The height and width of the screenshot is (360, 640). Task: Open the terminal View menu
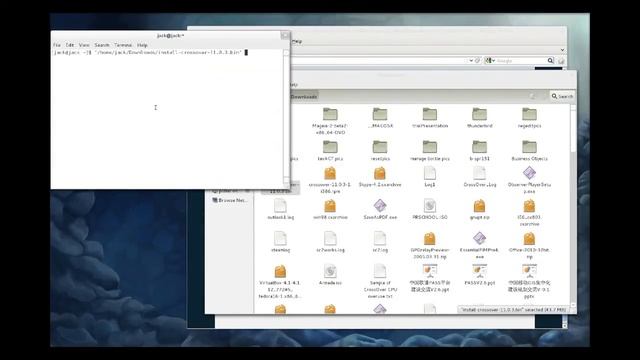pos(84,45)
